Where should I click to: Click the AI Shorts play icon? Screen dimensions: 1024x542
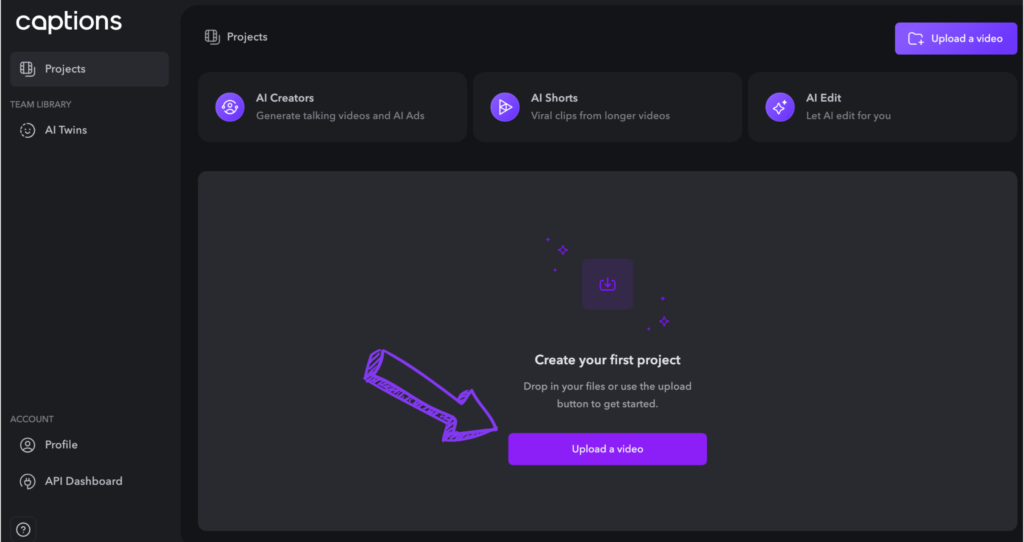(505, 107)
